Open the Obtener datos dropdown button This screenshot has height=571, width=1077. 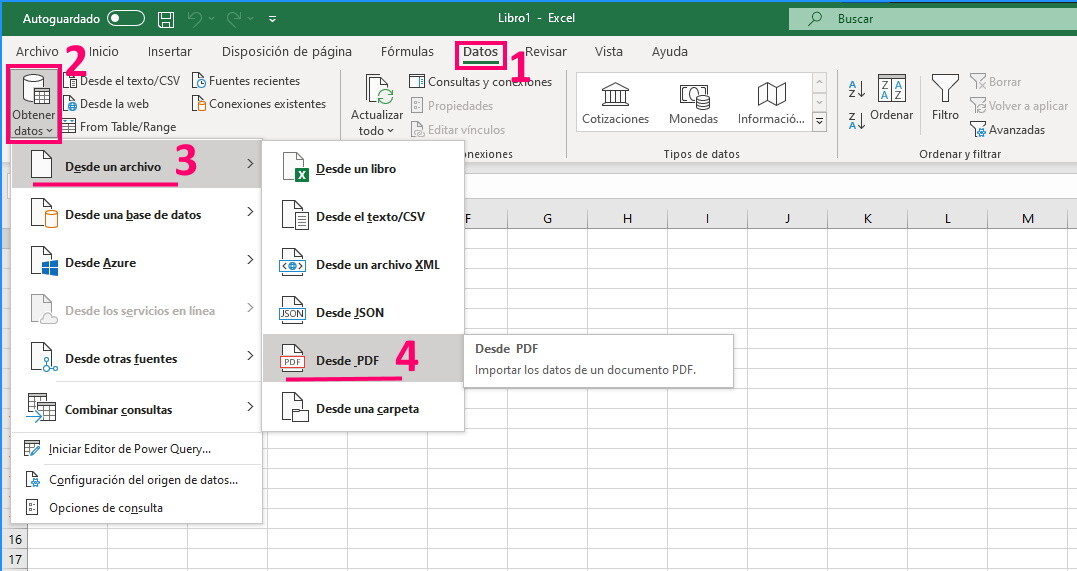pos(34,104)
